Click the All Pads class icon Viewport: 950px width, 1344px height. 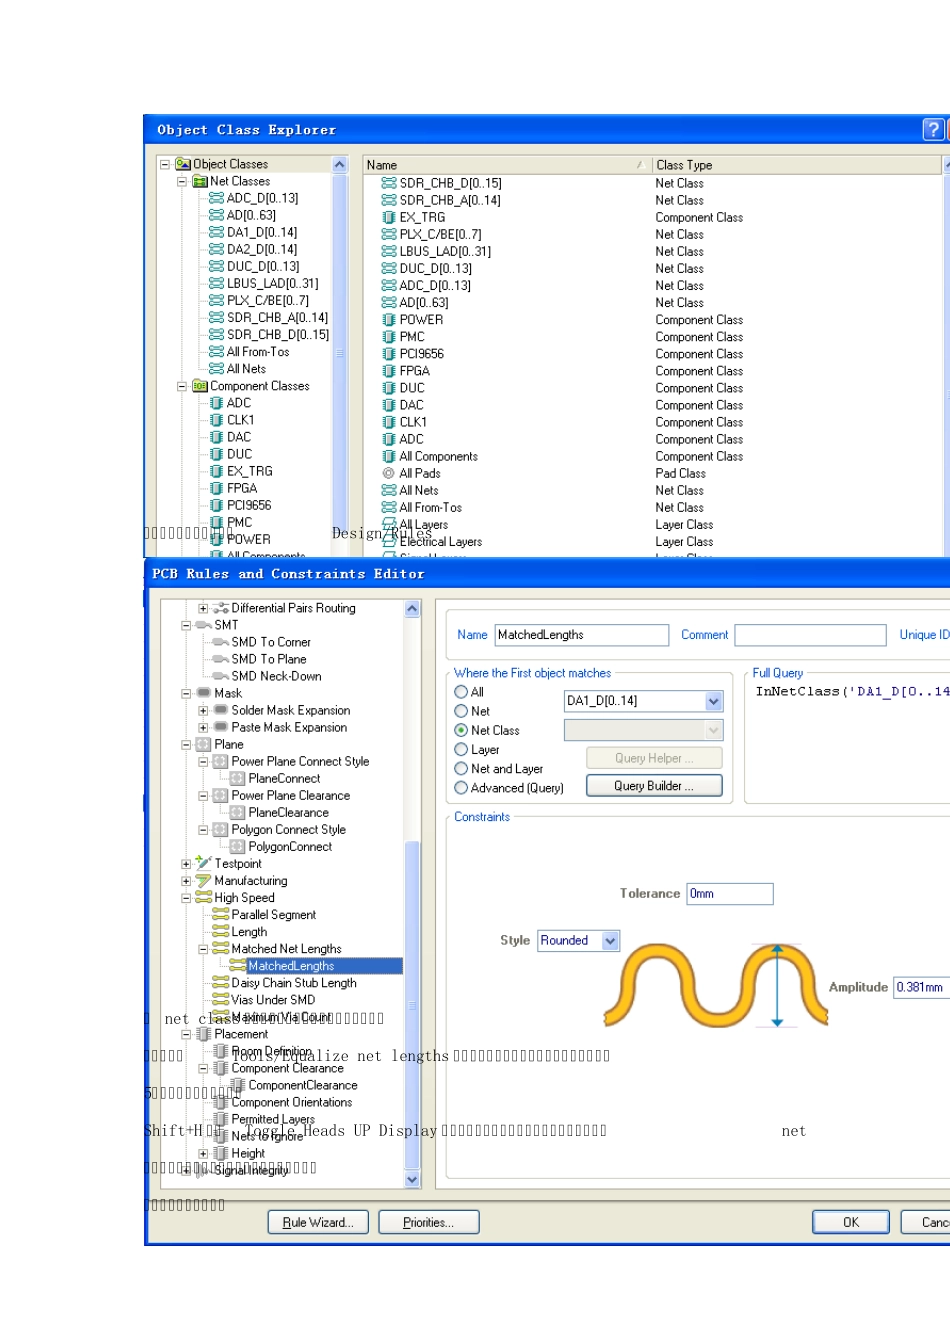[389, 474]
